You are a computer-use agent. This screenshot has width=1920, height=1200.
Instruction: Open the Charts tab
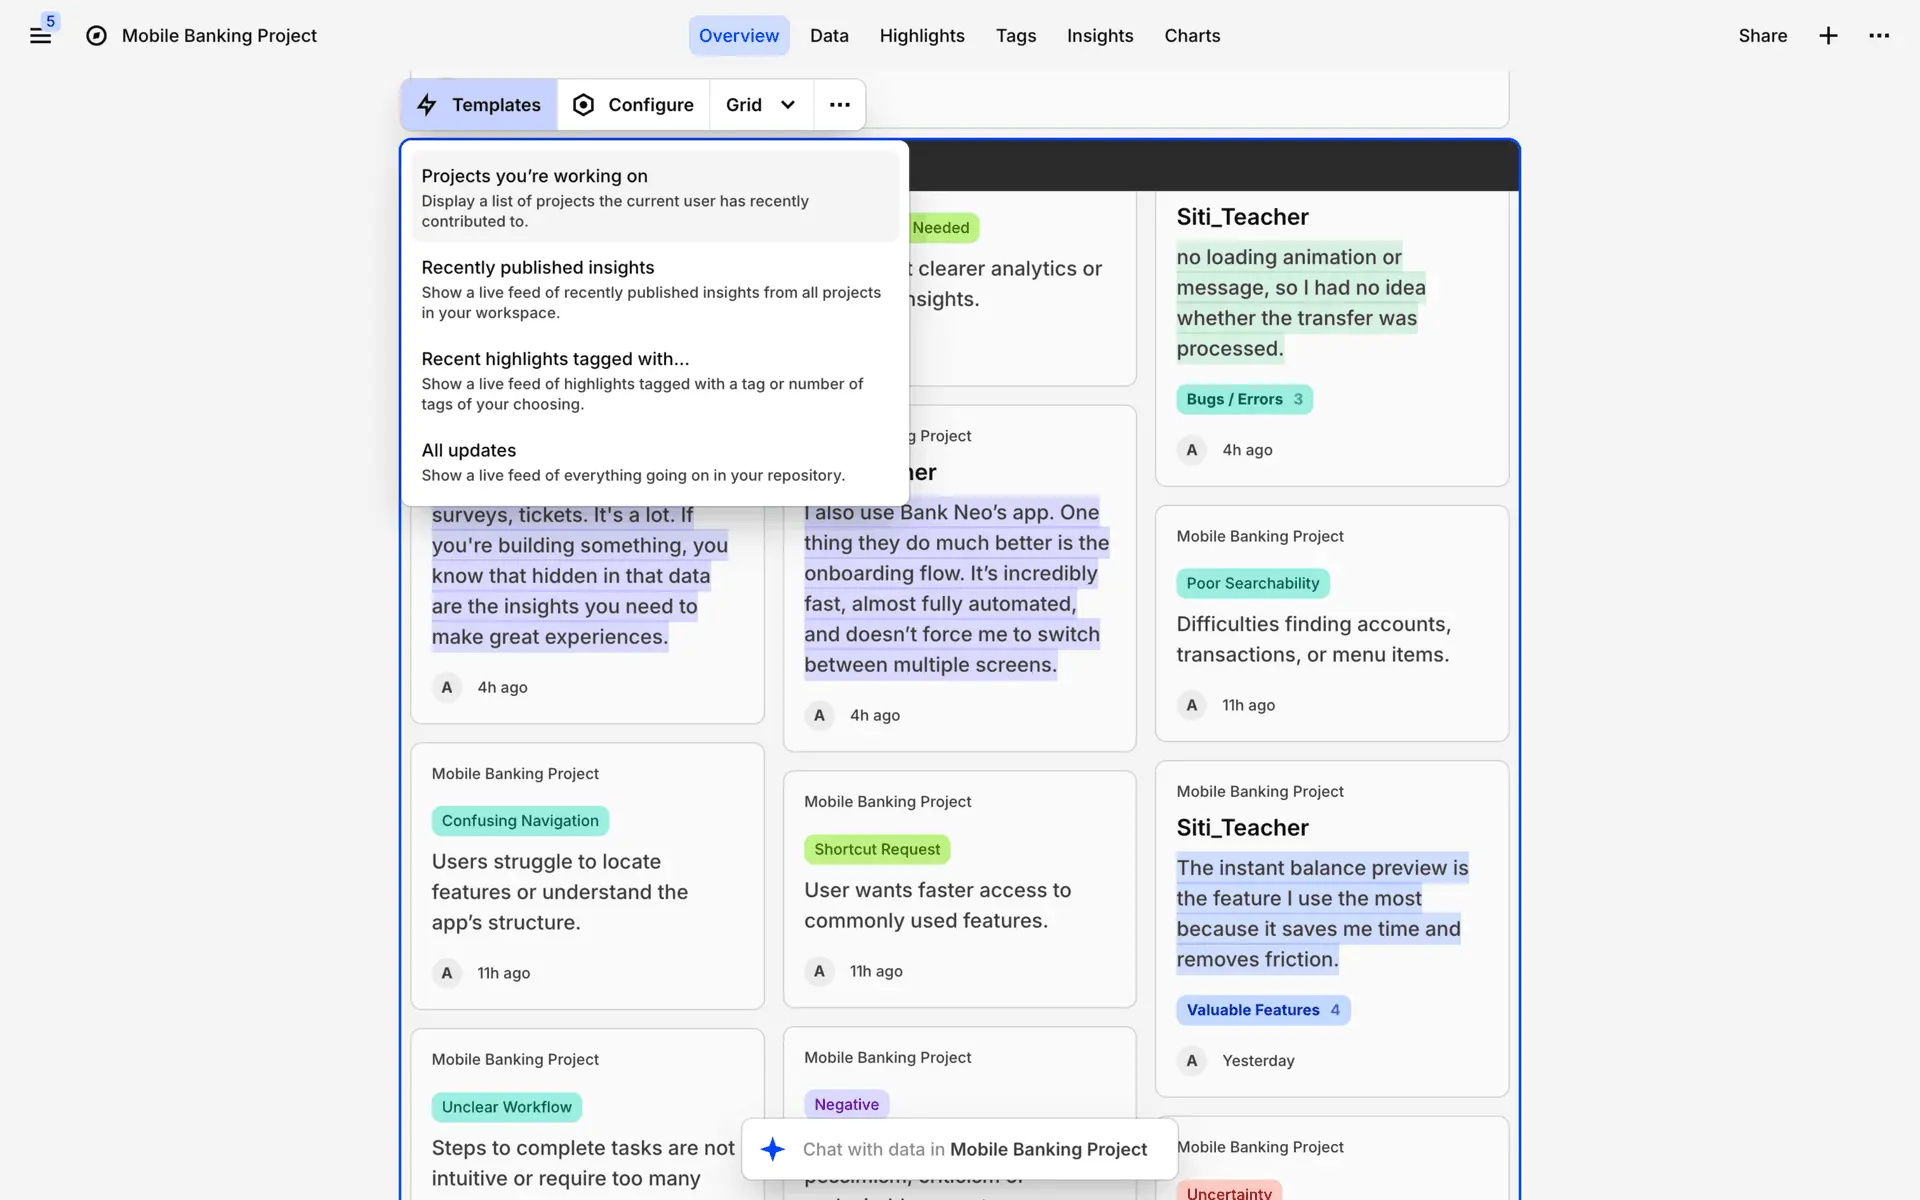(1192, 36)
